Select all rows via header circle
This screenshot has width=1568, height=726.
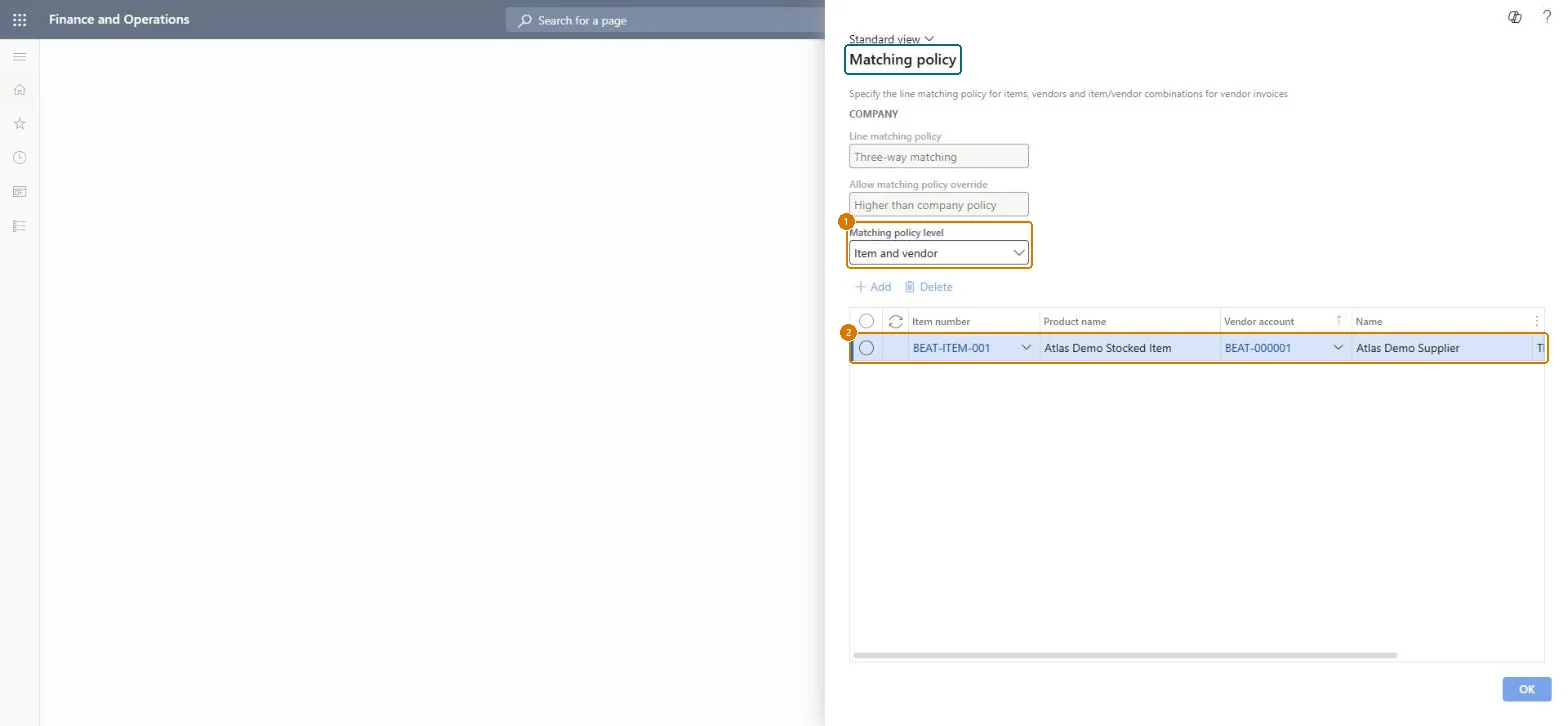pos(867,321)
